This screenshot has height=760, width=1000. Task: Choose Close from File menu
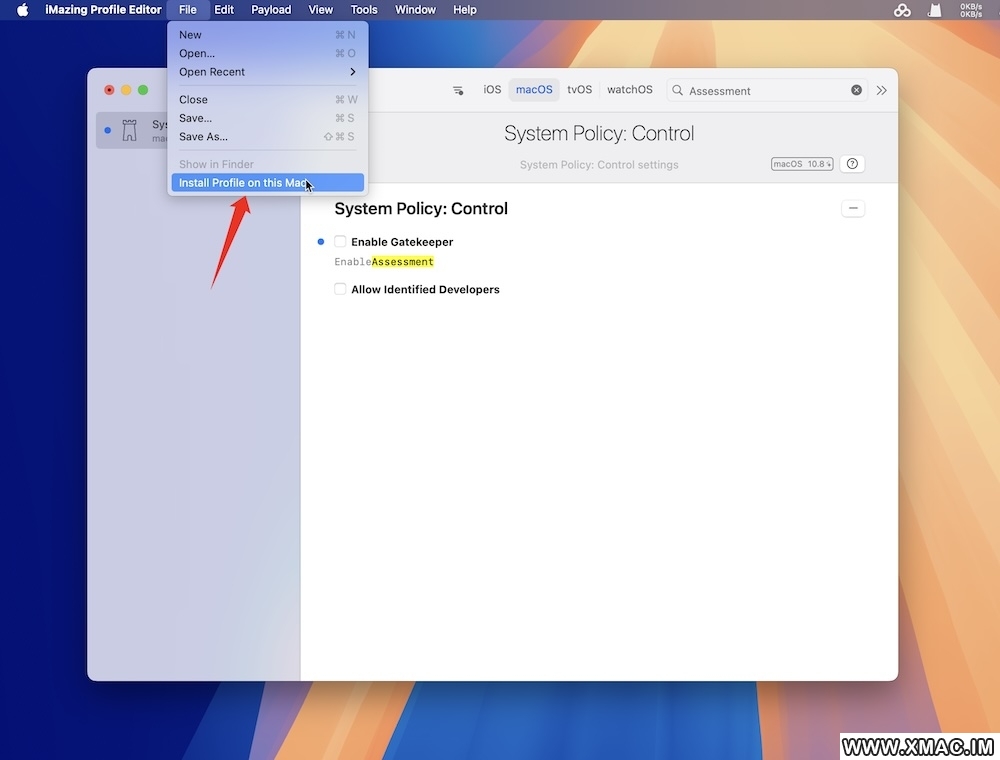click(267, 99)
